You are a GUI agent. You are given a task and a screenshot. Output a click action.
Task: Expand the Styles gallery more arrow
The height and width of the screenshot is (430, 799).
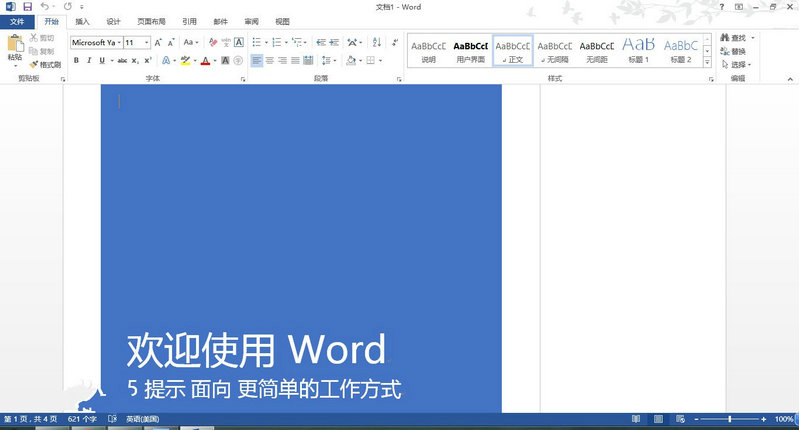[x=708, y=62]
